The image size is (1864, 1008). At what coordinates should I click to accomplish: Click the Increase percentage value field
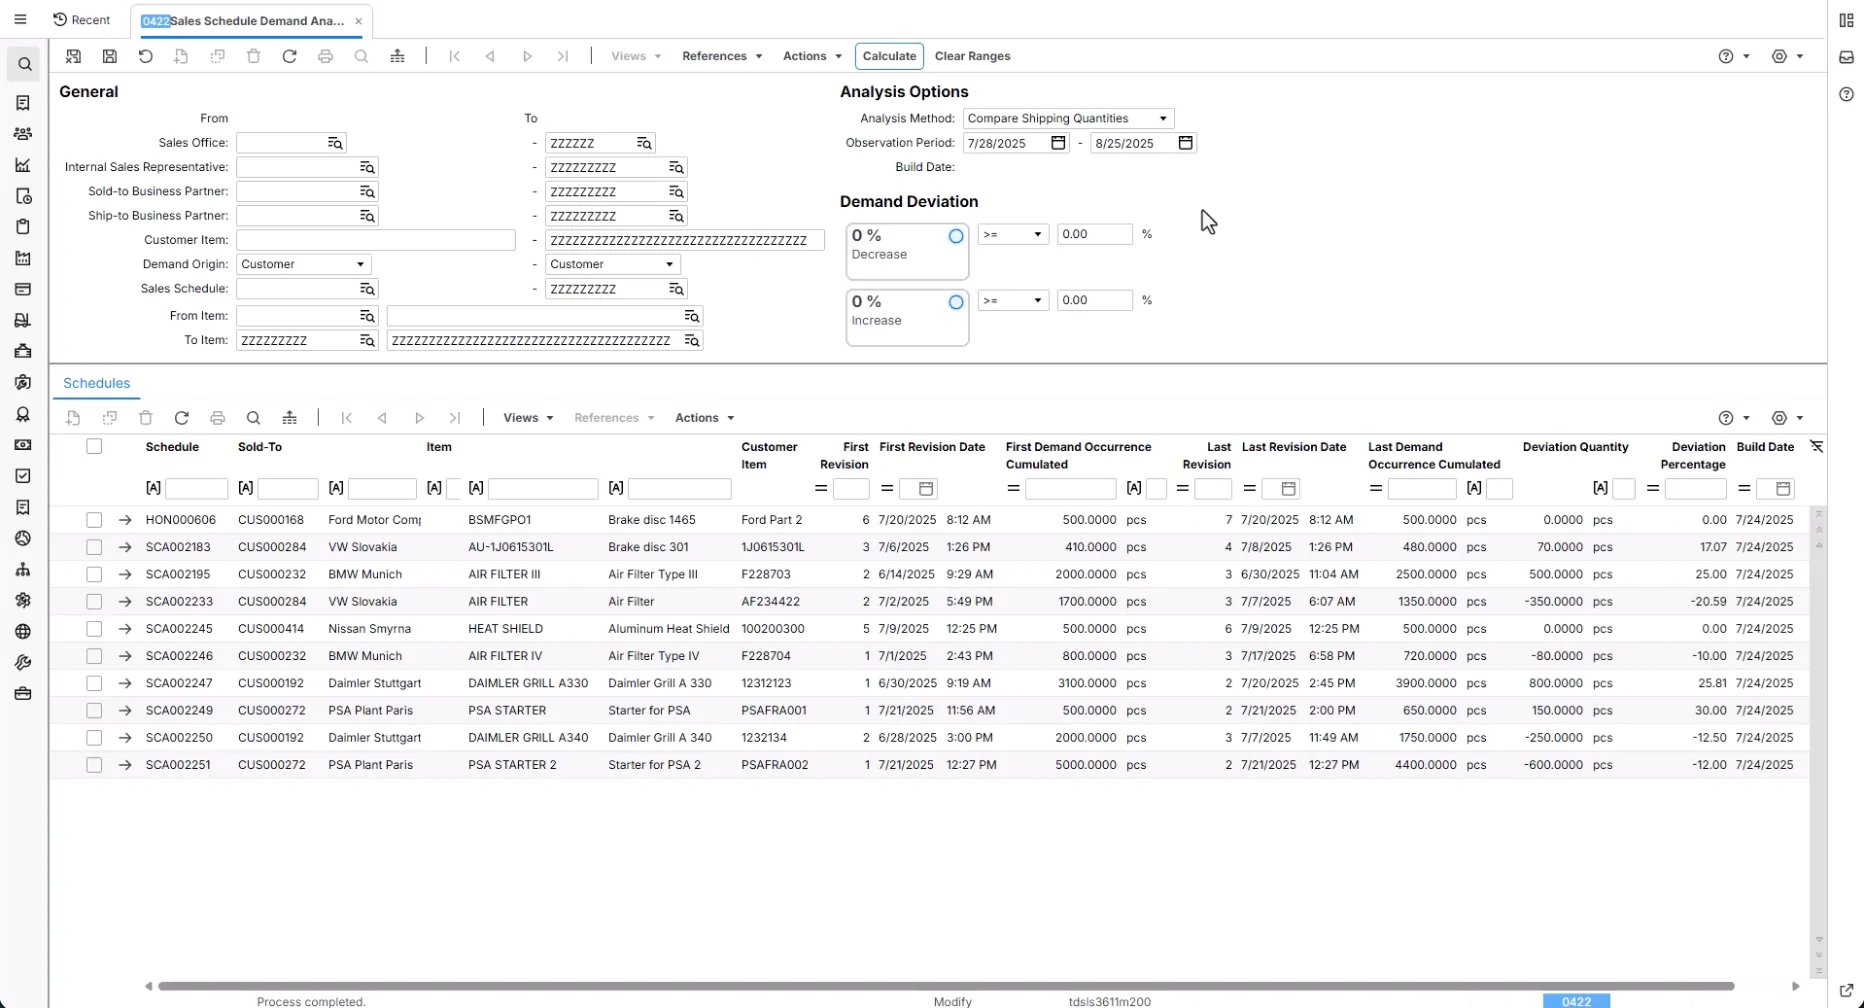[1095, 300]
